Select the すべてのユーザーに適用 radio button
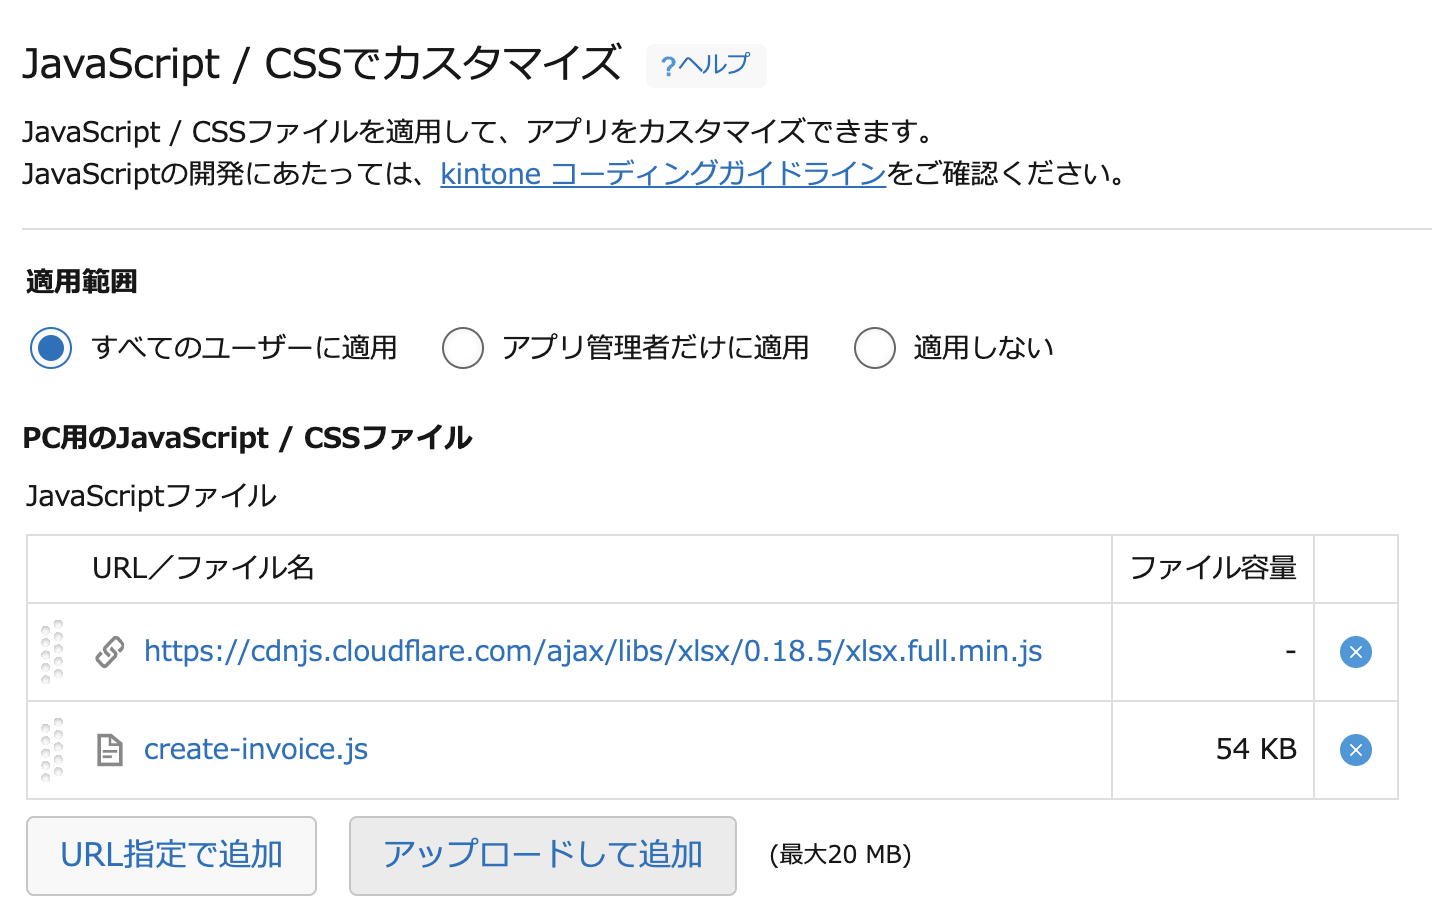Viewport: 1432px width, 914px height. click(x=51, y=347)
